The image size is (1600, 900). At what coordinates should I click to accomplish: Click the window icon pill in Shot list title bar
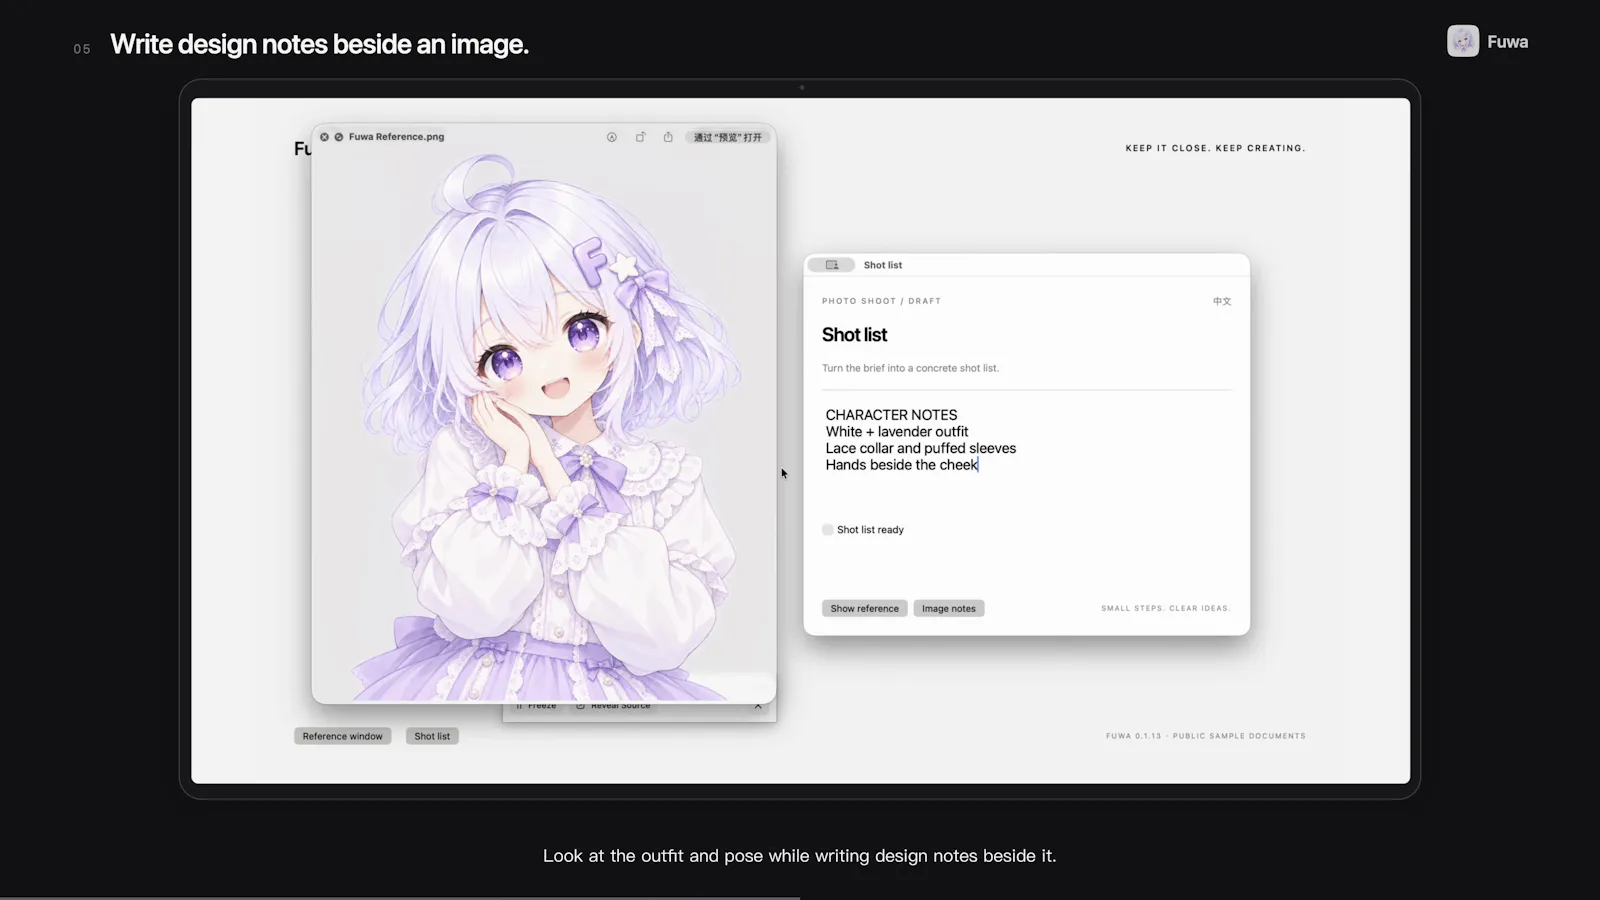click(832, 265)
